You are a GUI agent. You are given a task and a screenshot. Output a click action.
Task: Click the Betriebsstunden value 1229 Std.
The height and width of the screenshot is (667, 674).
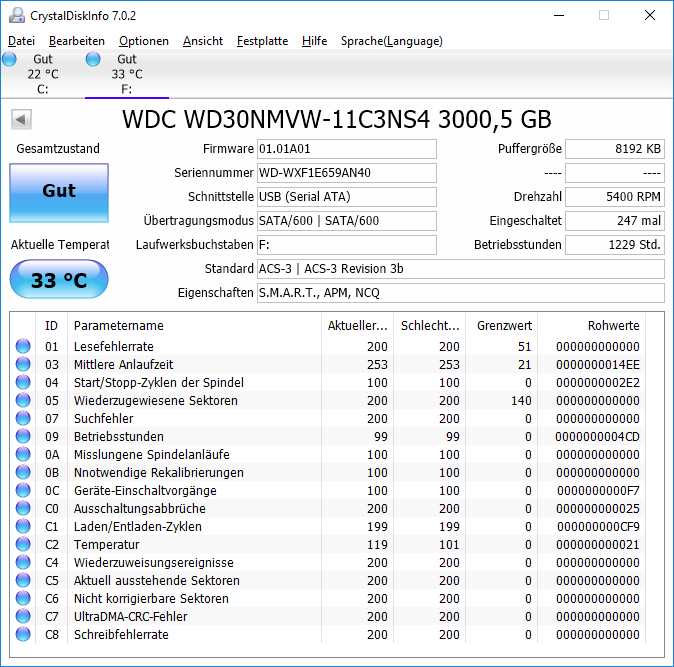tap(615, 245)
